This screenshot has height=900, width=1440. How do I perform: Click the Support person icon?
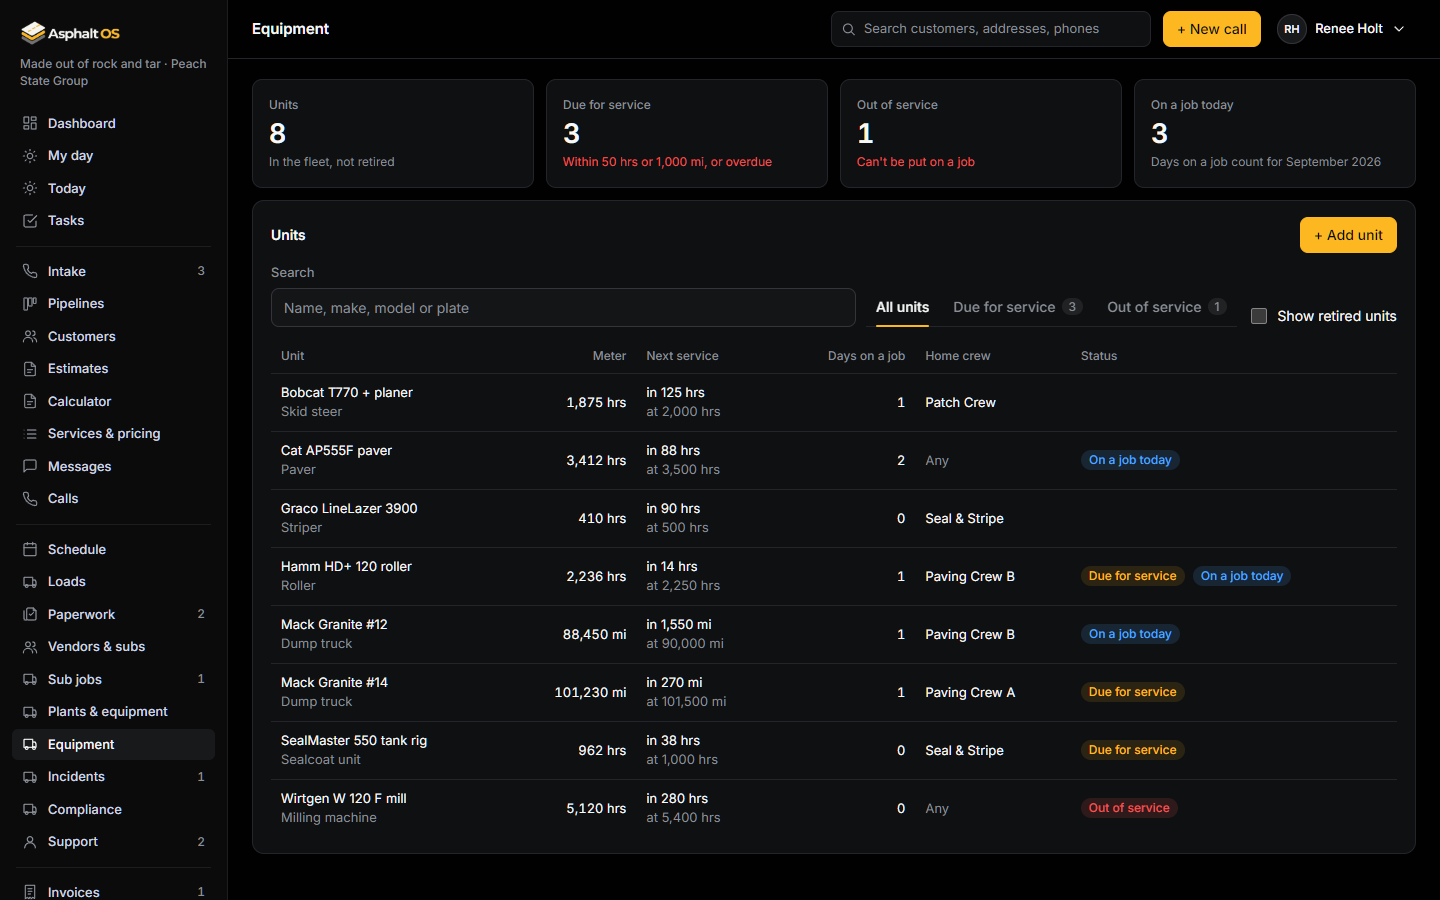pos(30,842)
